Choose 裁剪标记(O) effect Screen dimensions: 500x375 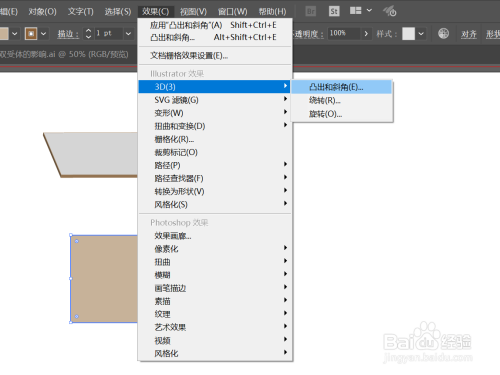coord(215,152)
